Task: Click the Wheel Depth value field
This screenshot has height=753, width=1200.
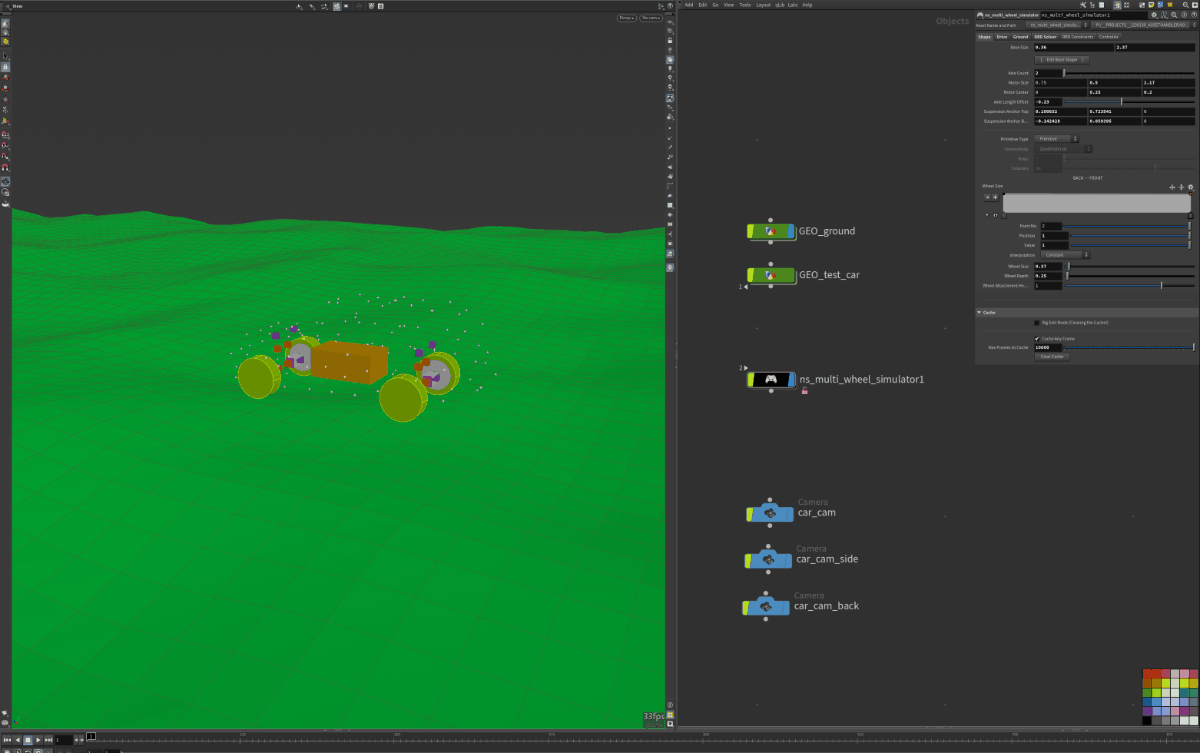Action: point(1049,276)
